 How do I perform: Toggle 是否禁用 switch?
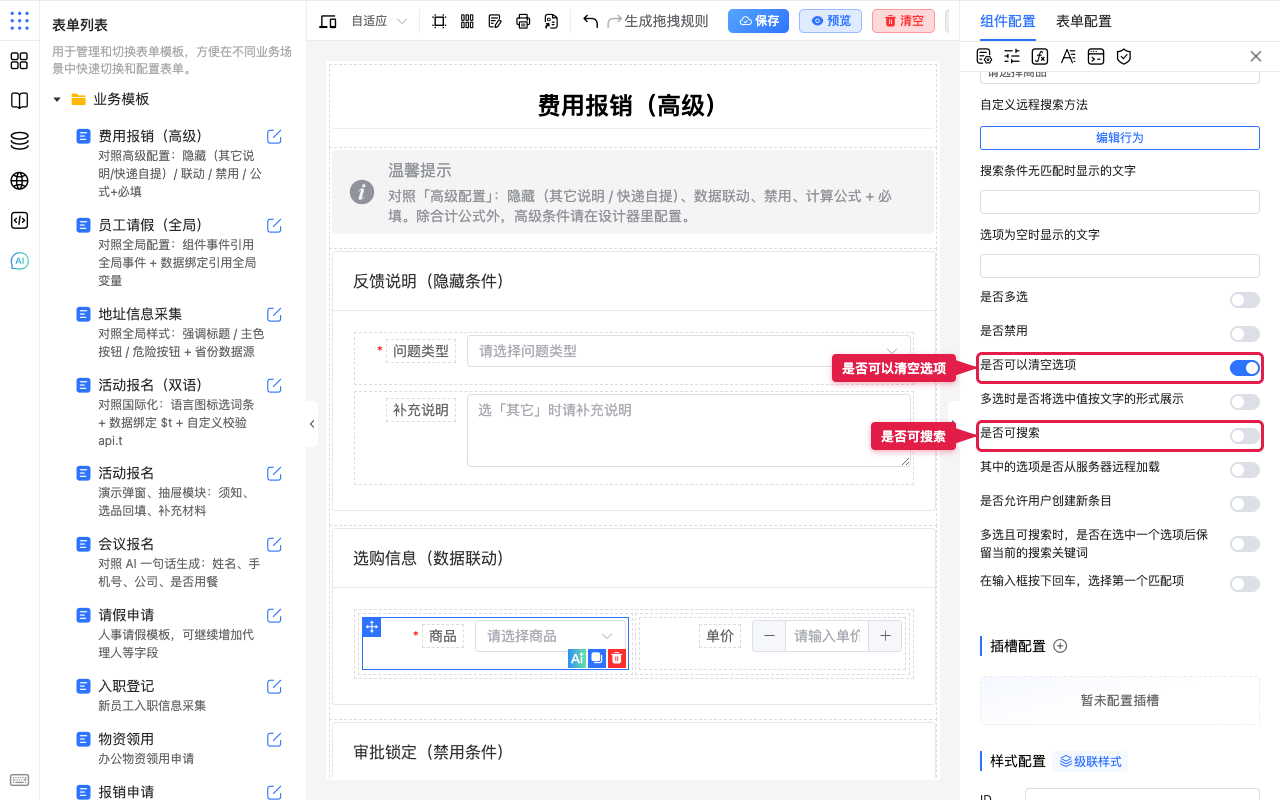[1245, 334]
